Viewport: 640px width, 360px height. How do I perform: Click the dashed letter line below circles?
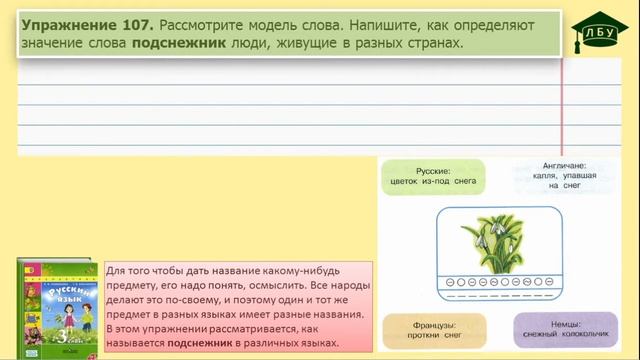(500, 296)
